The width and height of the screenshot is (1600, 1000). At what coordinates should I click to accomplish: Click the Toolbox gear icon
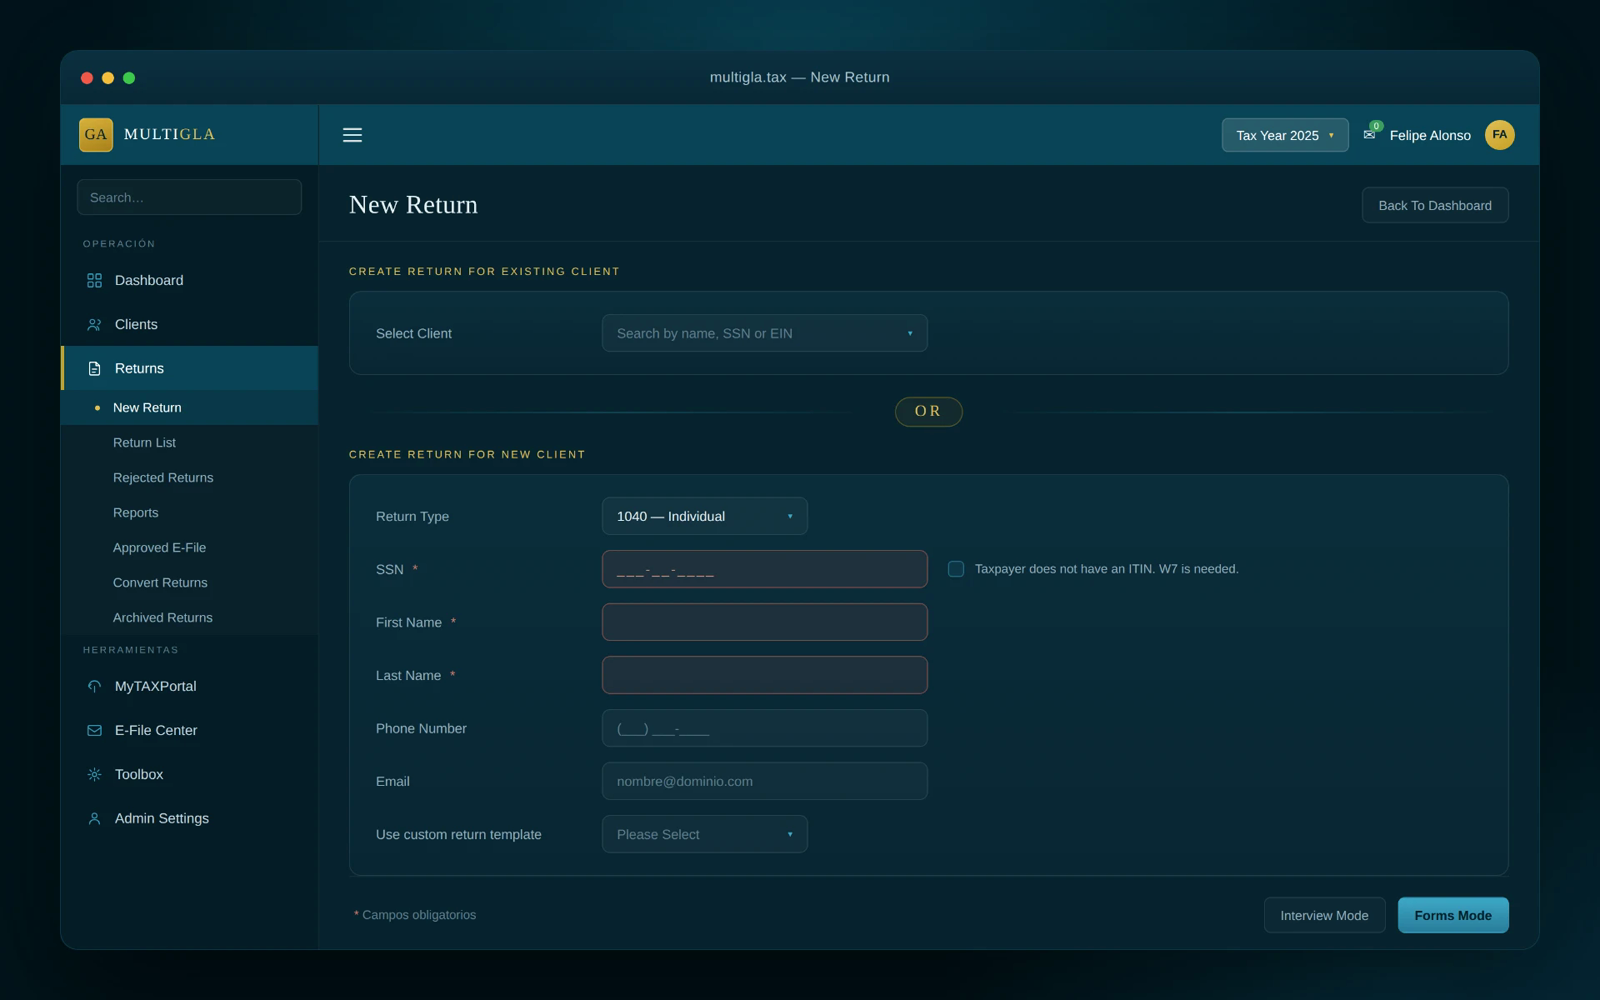94,775
